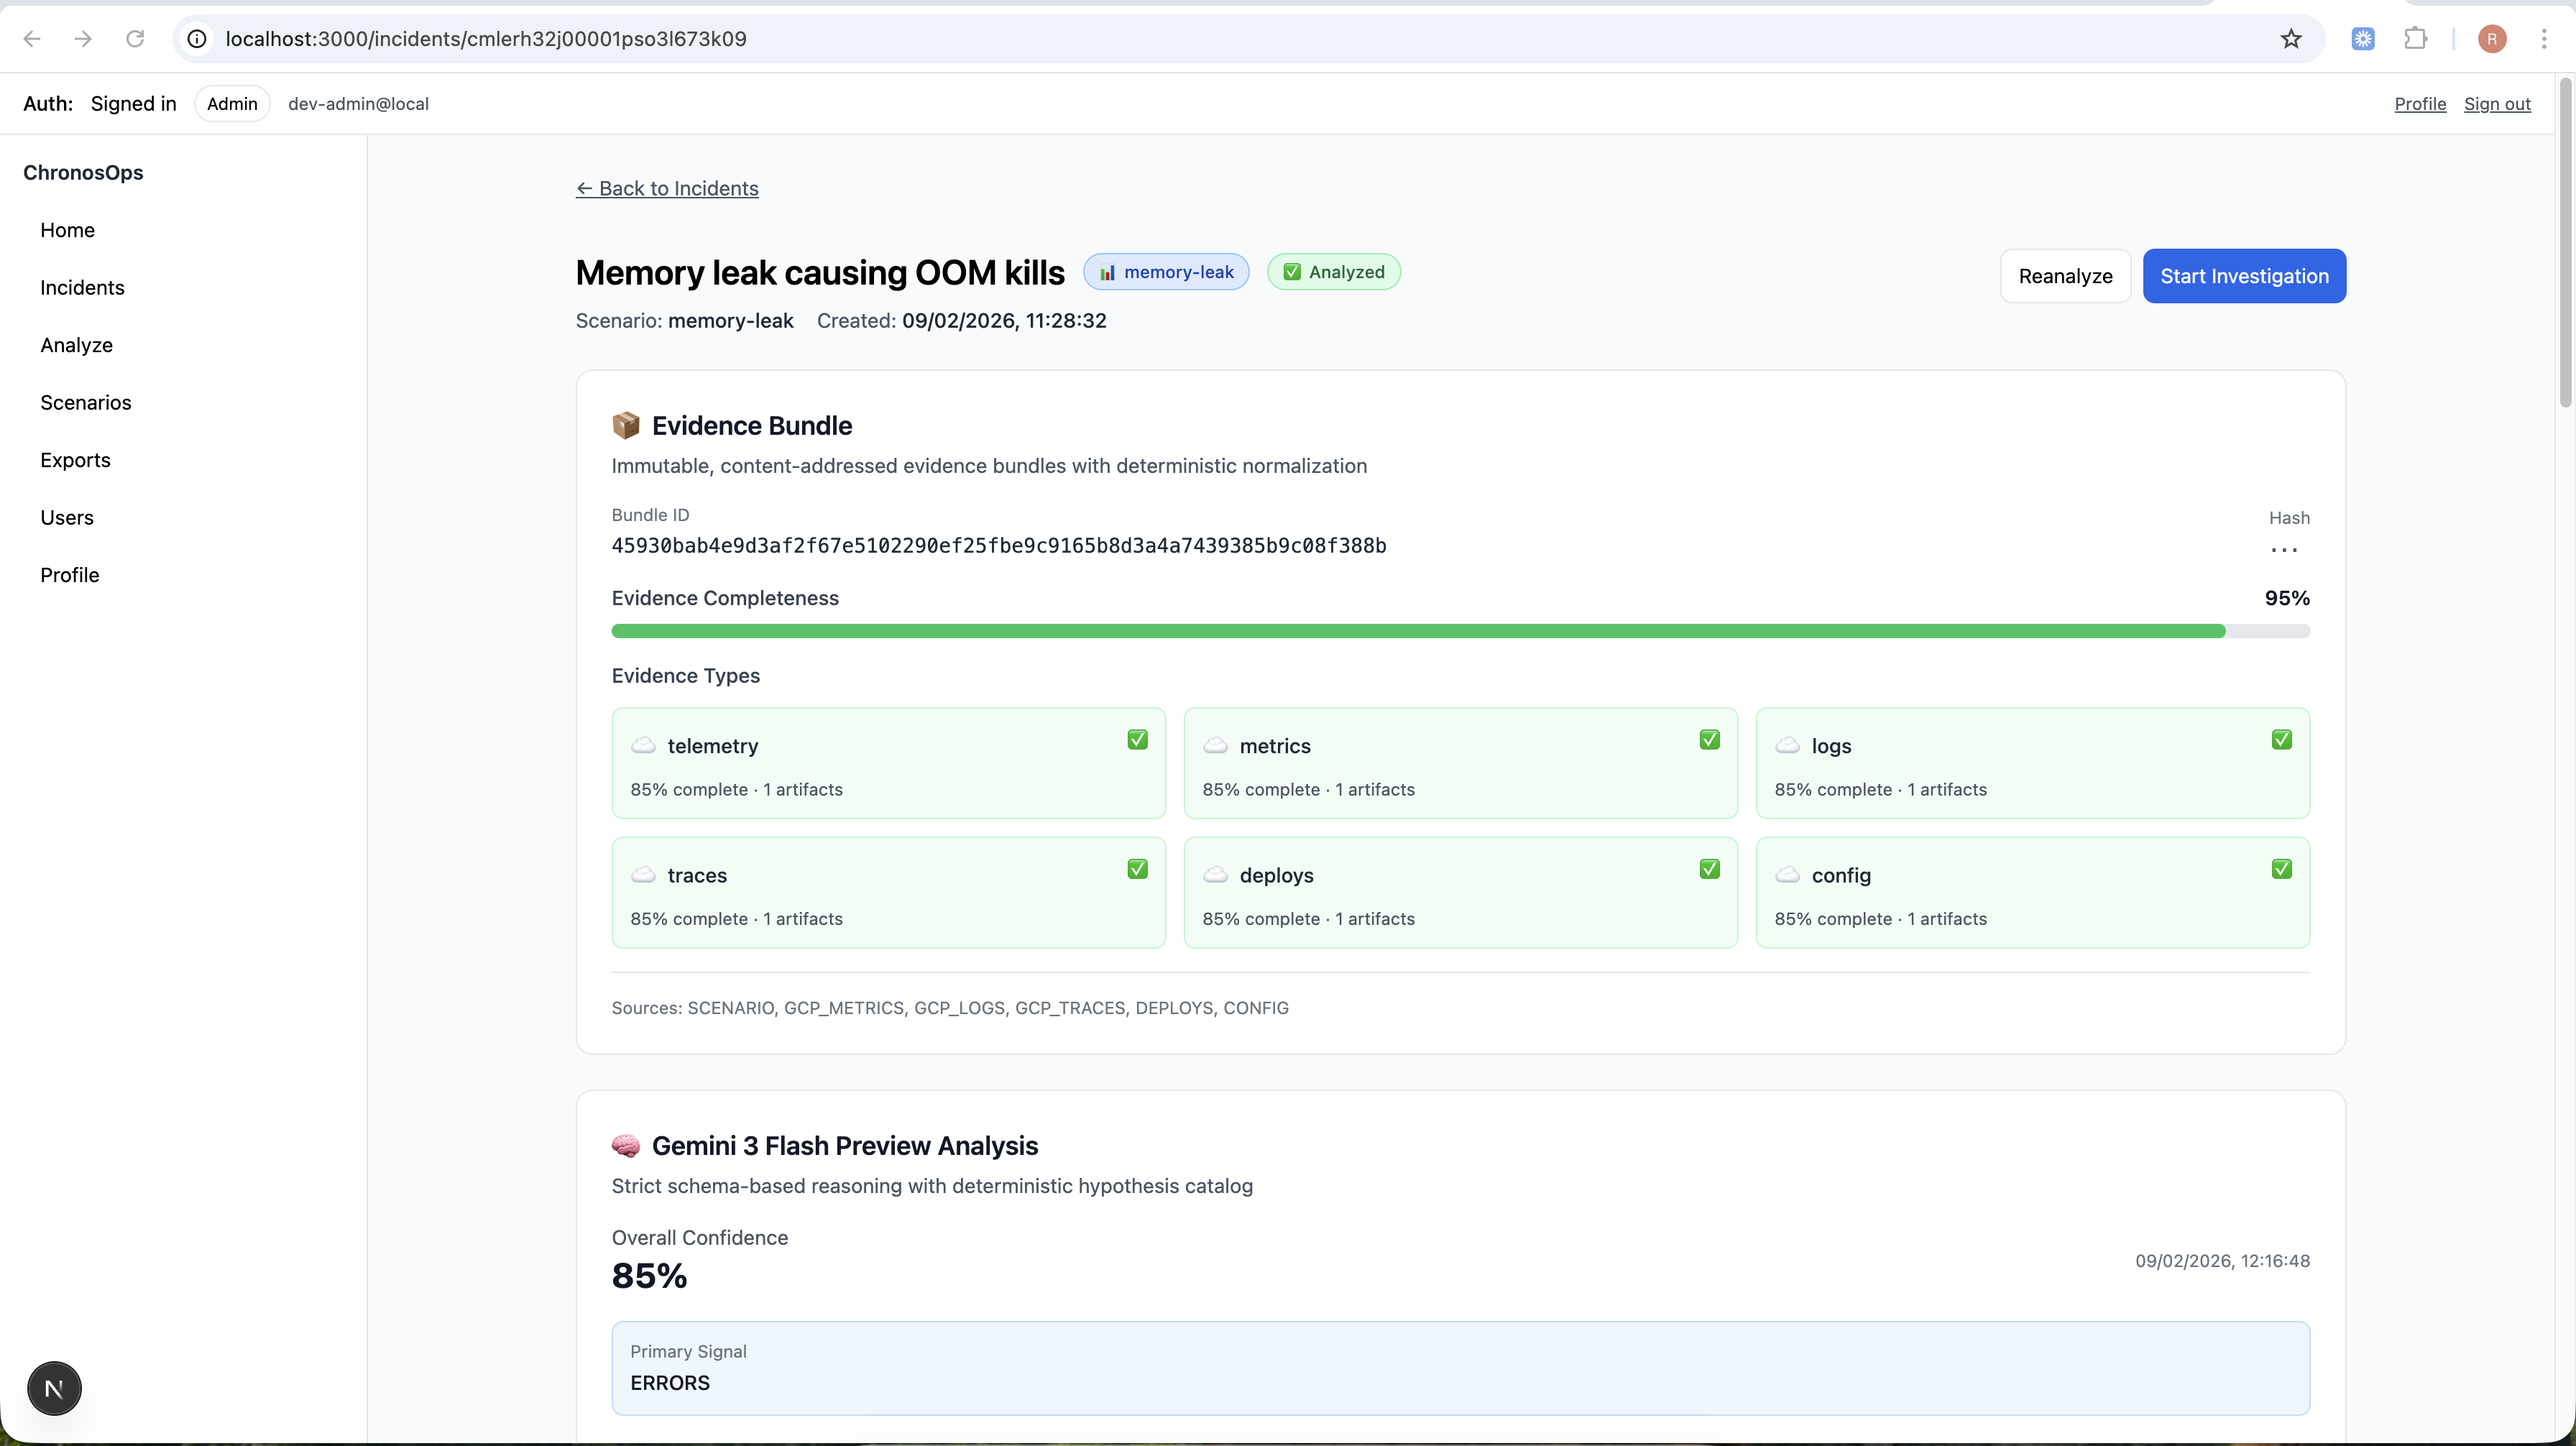Click the site info icon beside URL
Viewport: 2576px width, 1446px height.
[198, 39]
